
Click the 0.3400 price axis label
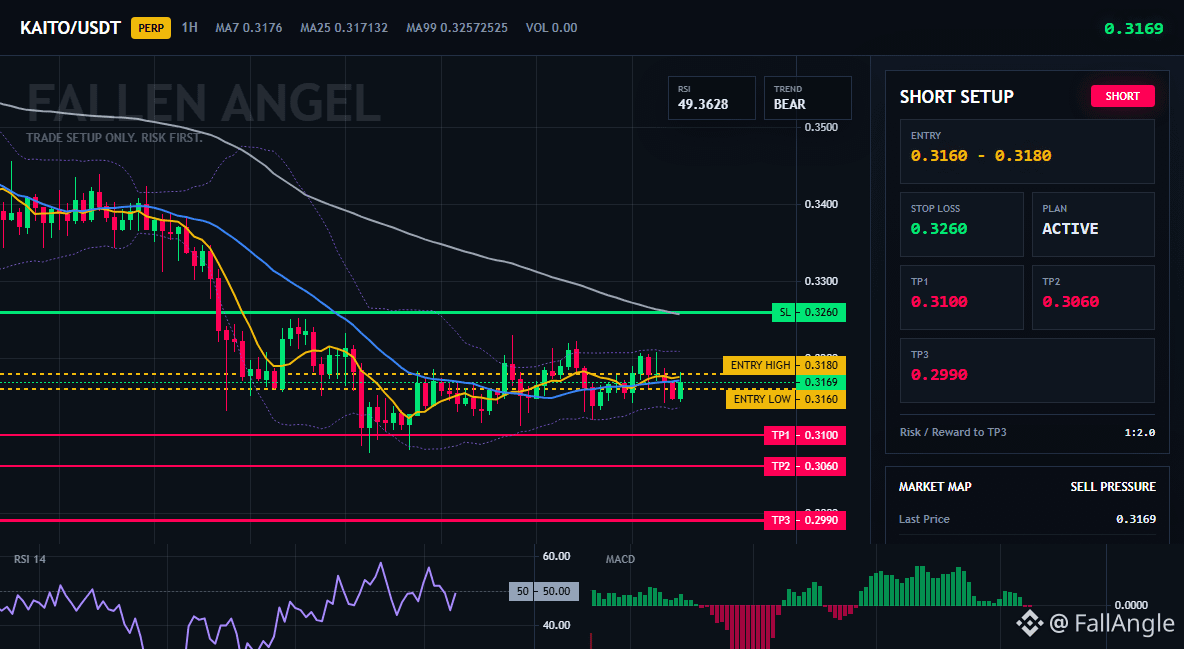point(821,204)
